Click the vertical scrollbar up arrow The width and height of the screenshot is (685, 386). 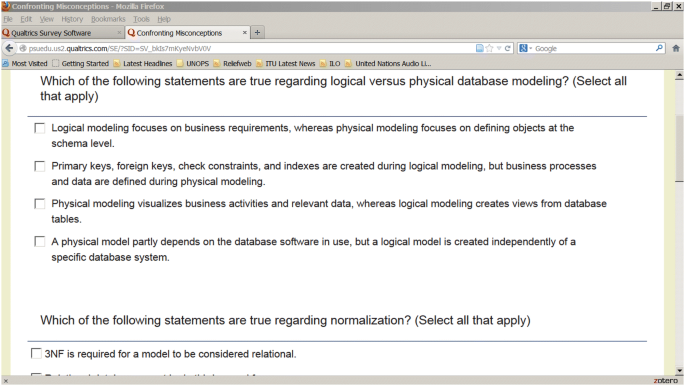pyautogui.click(x=679, y=76)
